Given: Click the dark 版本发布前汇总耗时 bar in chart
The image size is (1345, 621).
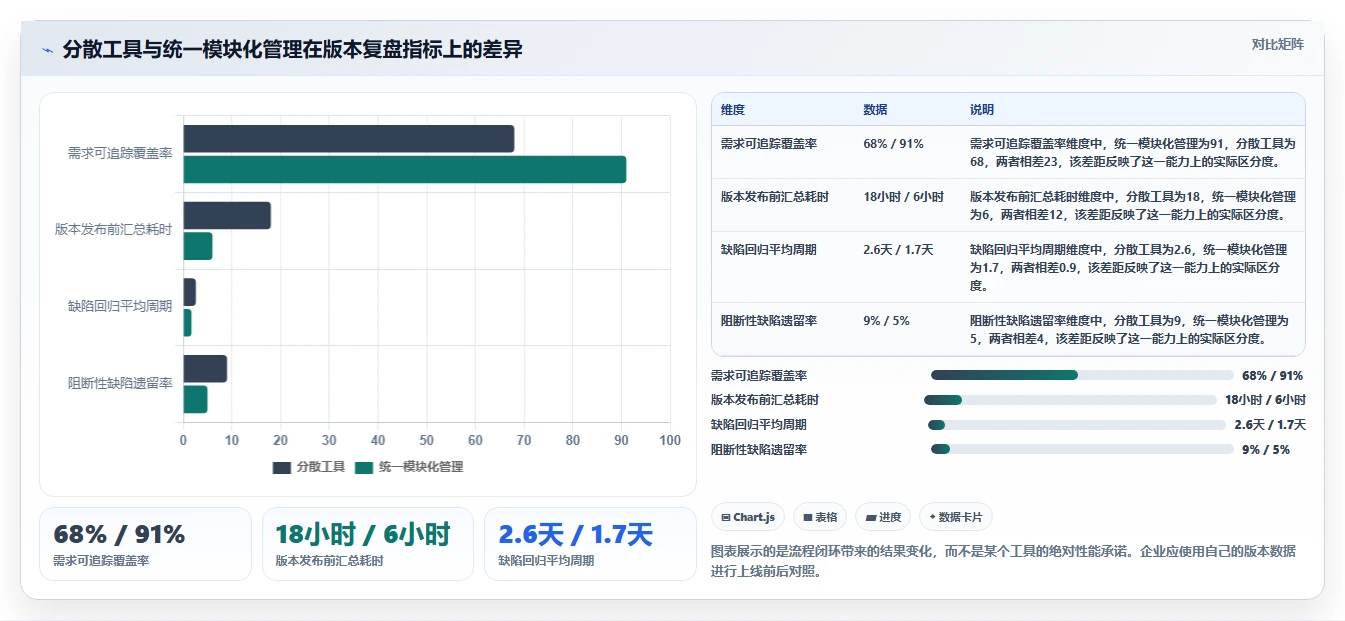Looking at the screenshot, I should (x=227, y=216).
